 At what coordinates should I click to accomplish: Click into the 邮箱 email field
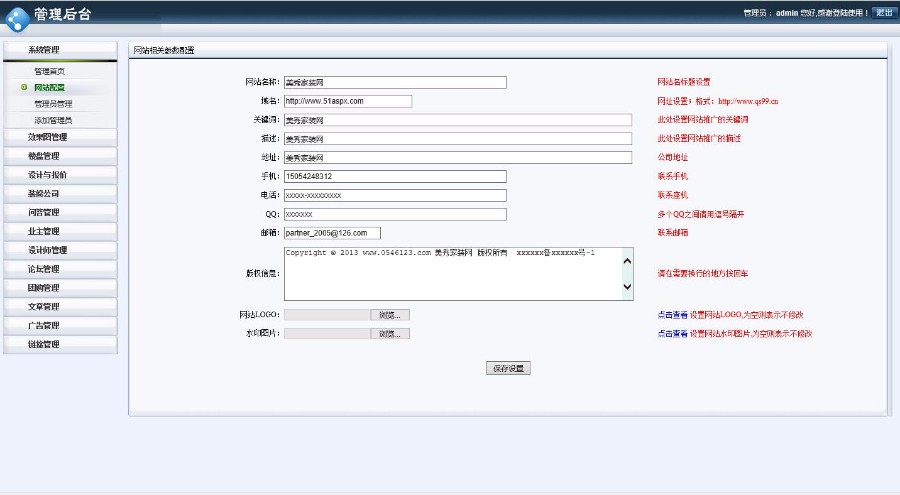point(332,233)
